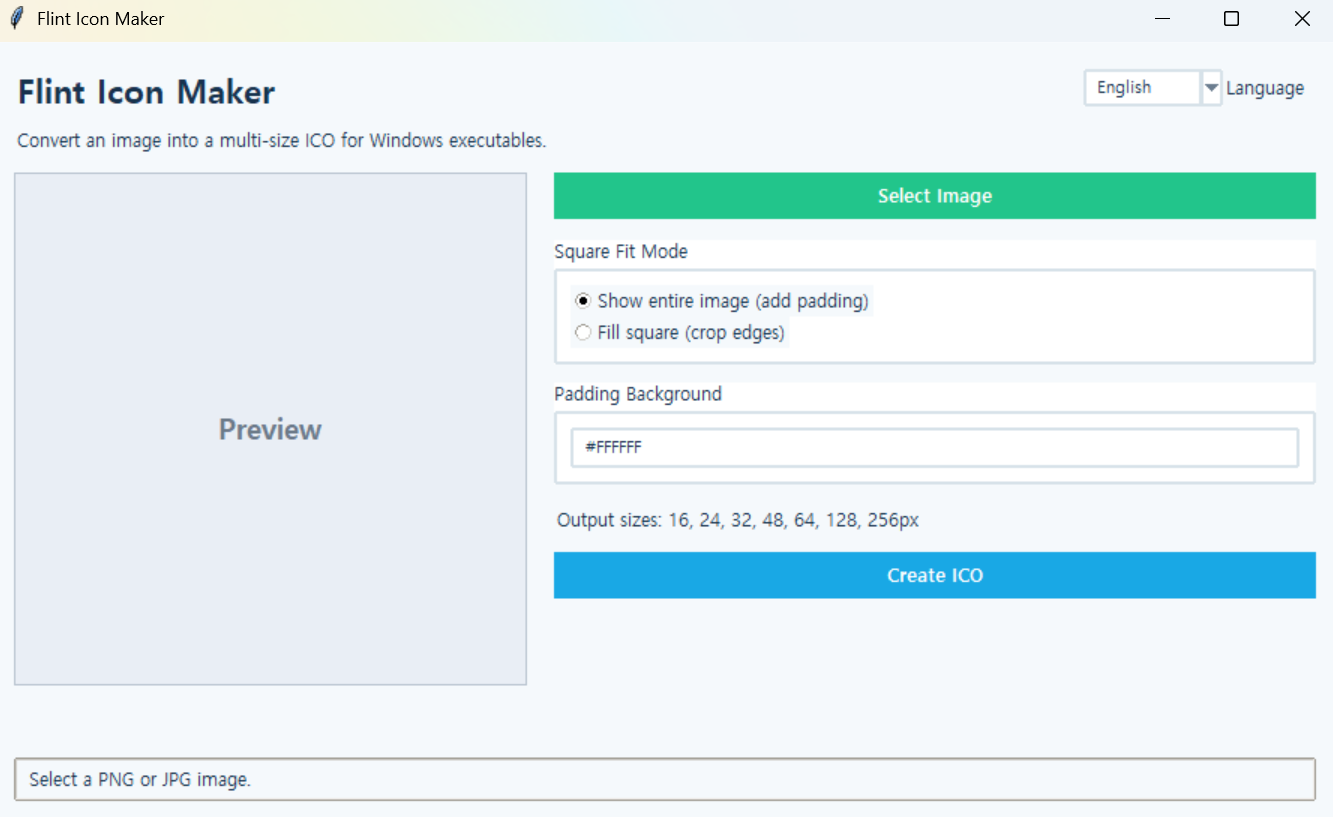Image resolution: width=1333 pixels, height=817 pixels.
Task: Click the window title bar text
Action: [x=101, y=19]
